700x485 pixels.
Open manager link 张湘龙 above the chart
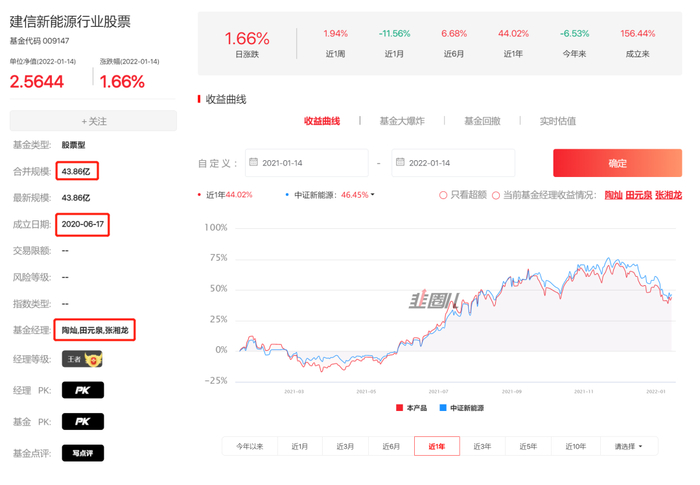tap(668, 195)
